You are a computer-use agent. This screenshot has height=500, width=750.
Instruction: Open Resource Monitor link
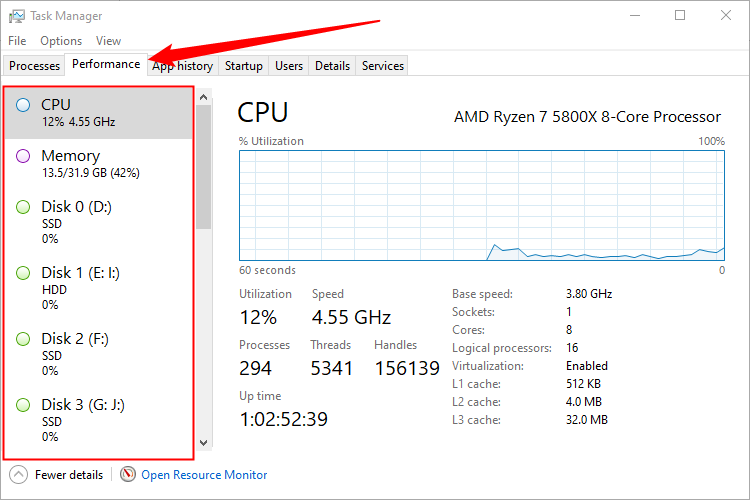click(204, 475)
